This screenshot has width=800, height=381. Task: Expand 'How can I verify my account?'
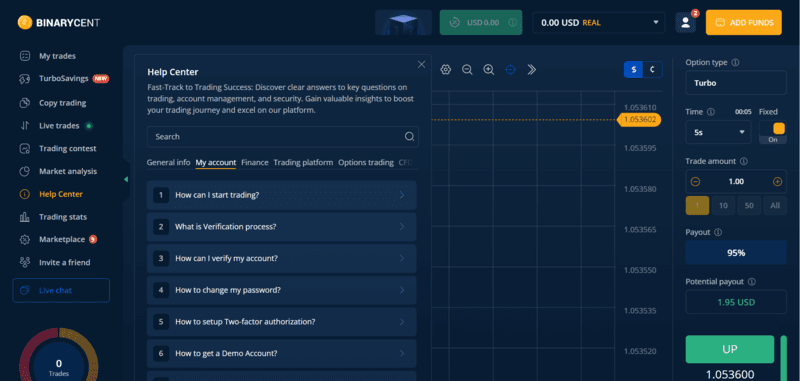pos(282,259)
